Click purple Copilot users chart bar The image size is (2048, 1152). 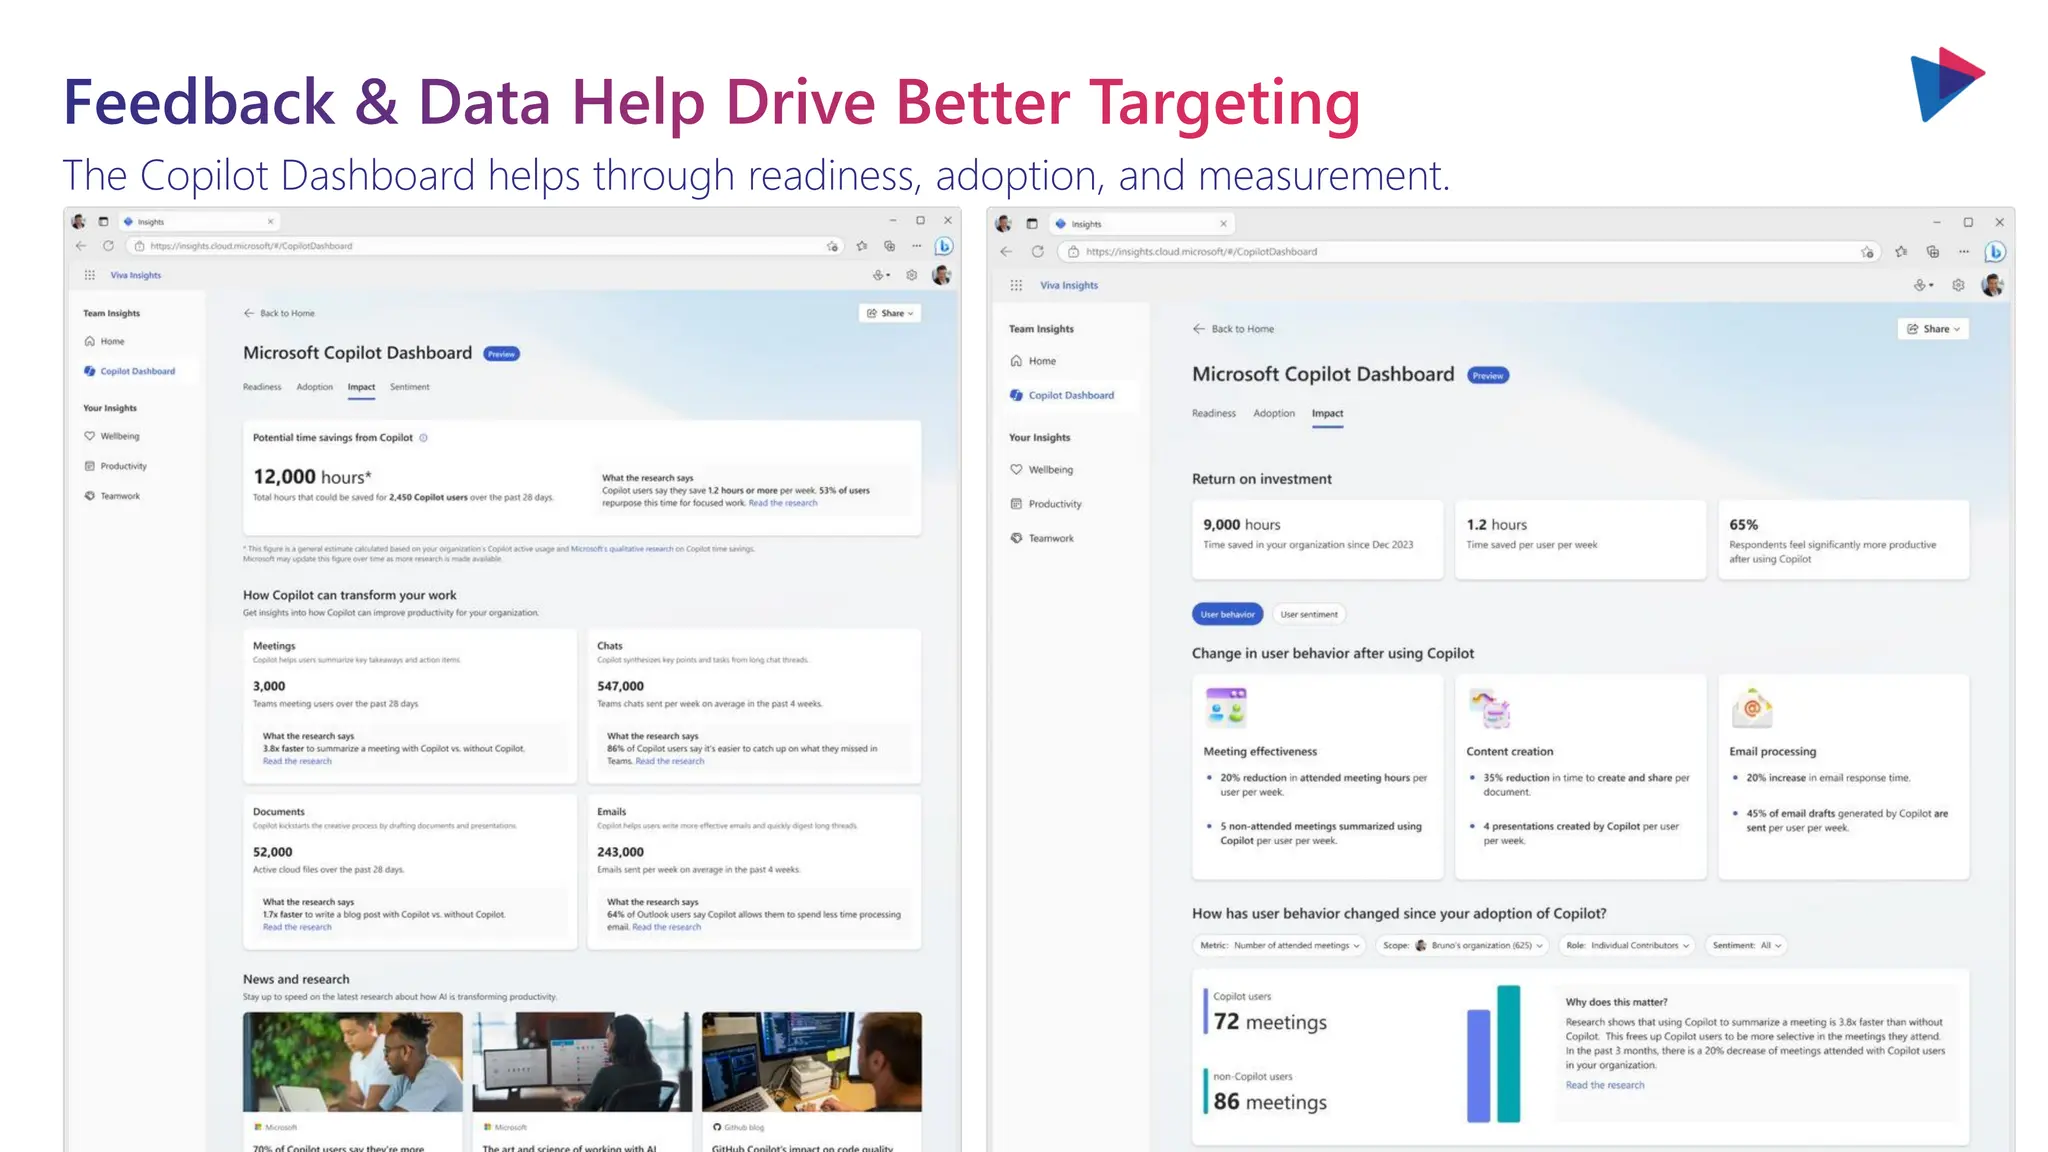coord(1478,1065)
